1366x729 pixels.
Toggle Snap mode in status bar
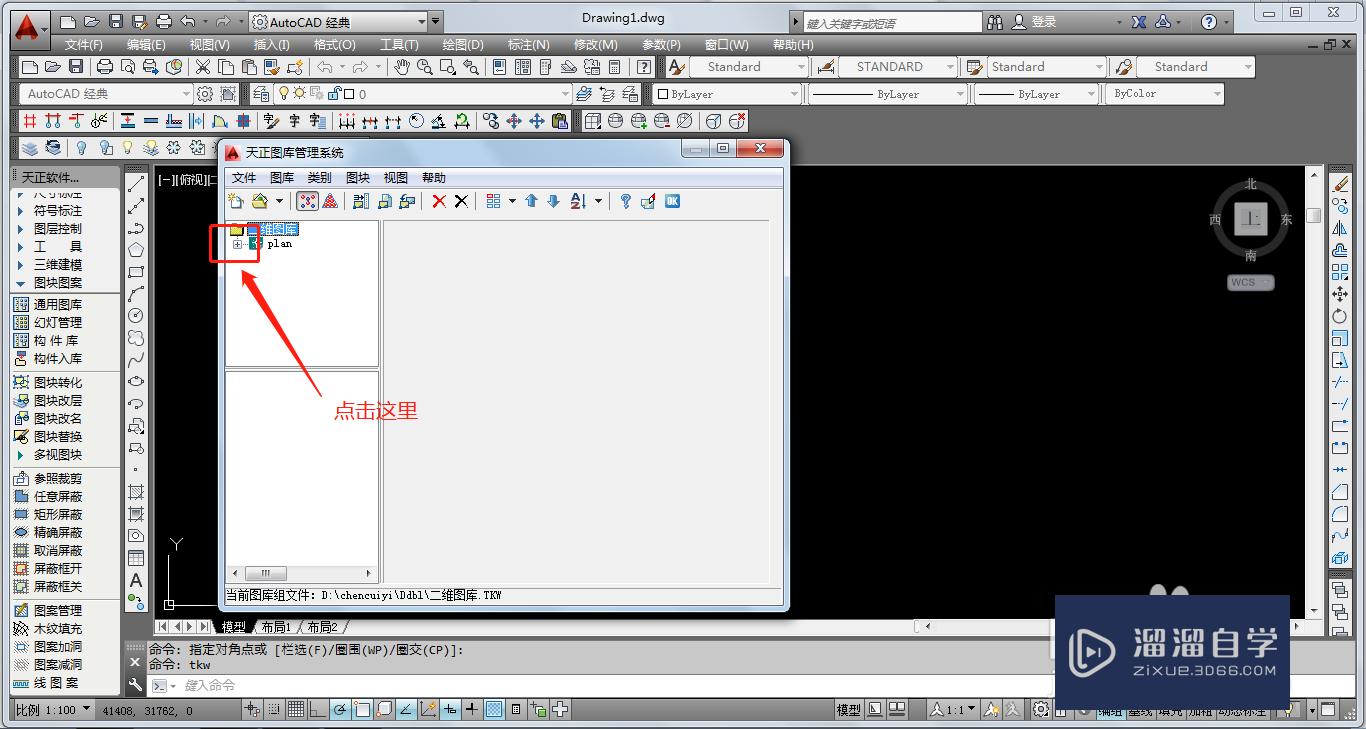pyautogui.click(x=274, y=710)
